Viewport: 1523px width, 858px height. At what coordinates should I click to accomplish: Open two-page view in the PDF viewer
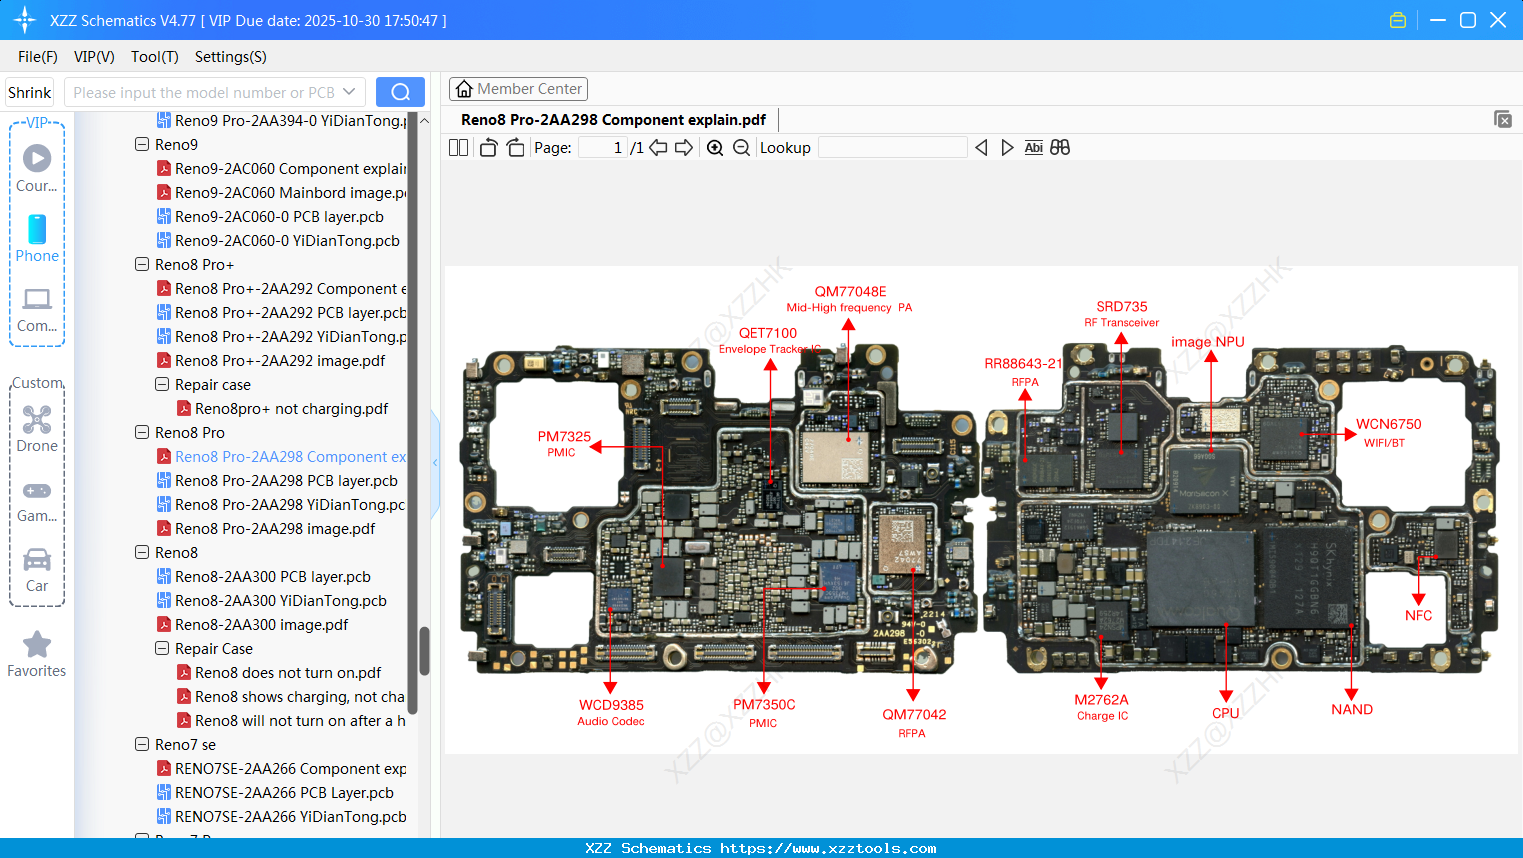[x=457, y=147]
